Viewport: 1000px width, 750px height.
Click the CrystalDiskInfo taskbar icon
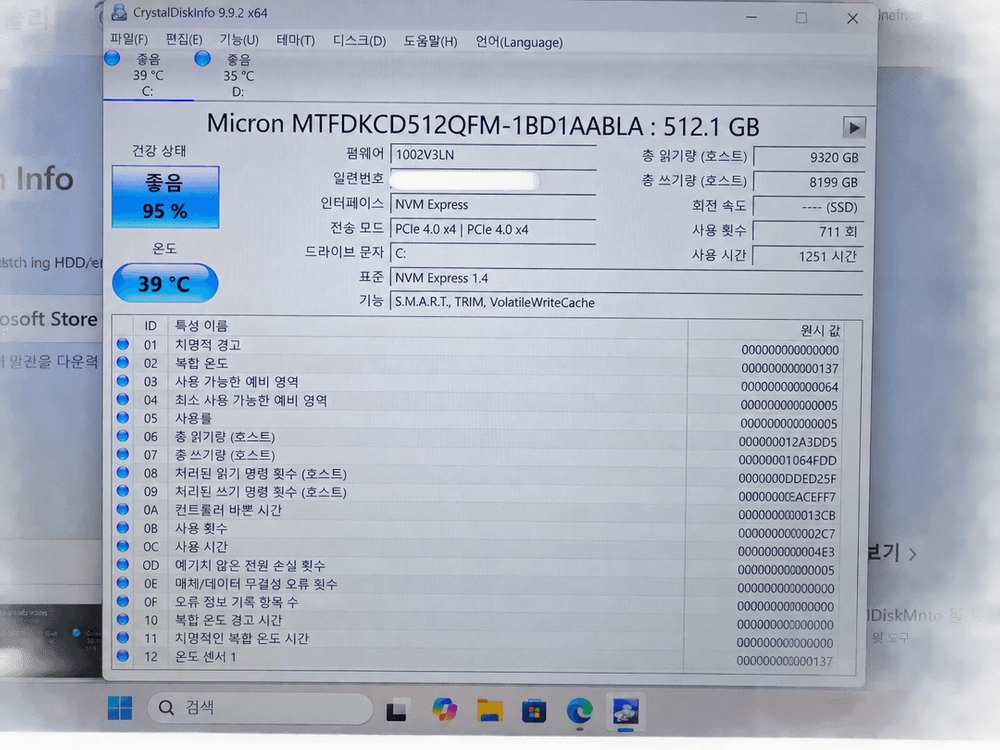626,710
